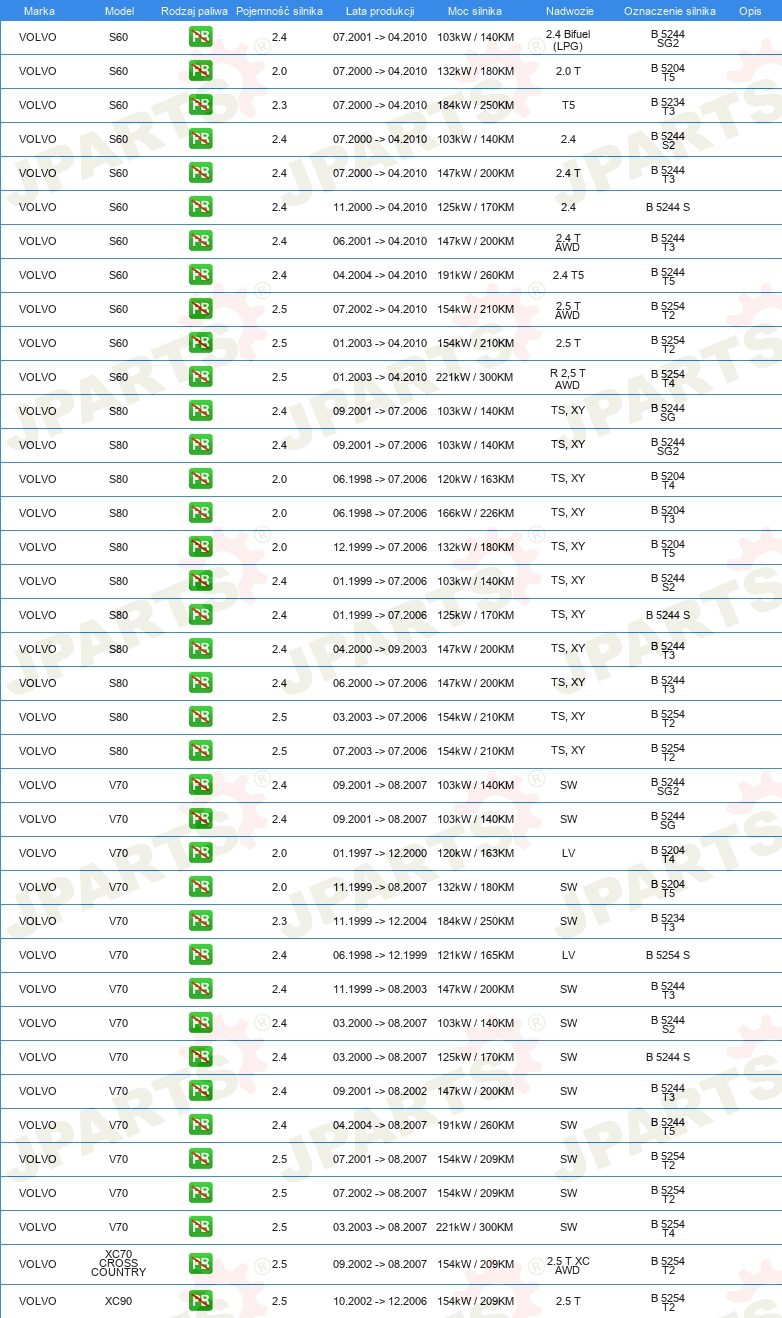782x1318 pixels.
Task: Click the Marka column header
Action: (39, 11)
